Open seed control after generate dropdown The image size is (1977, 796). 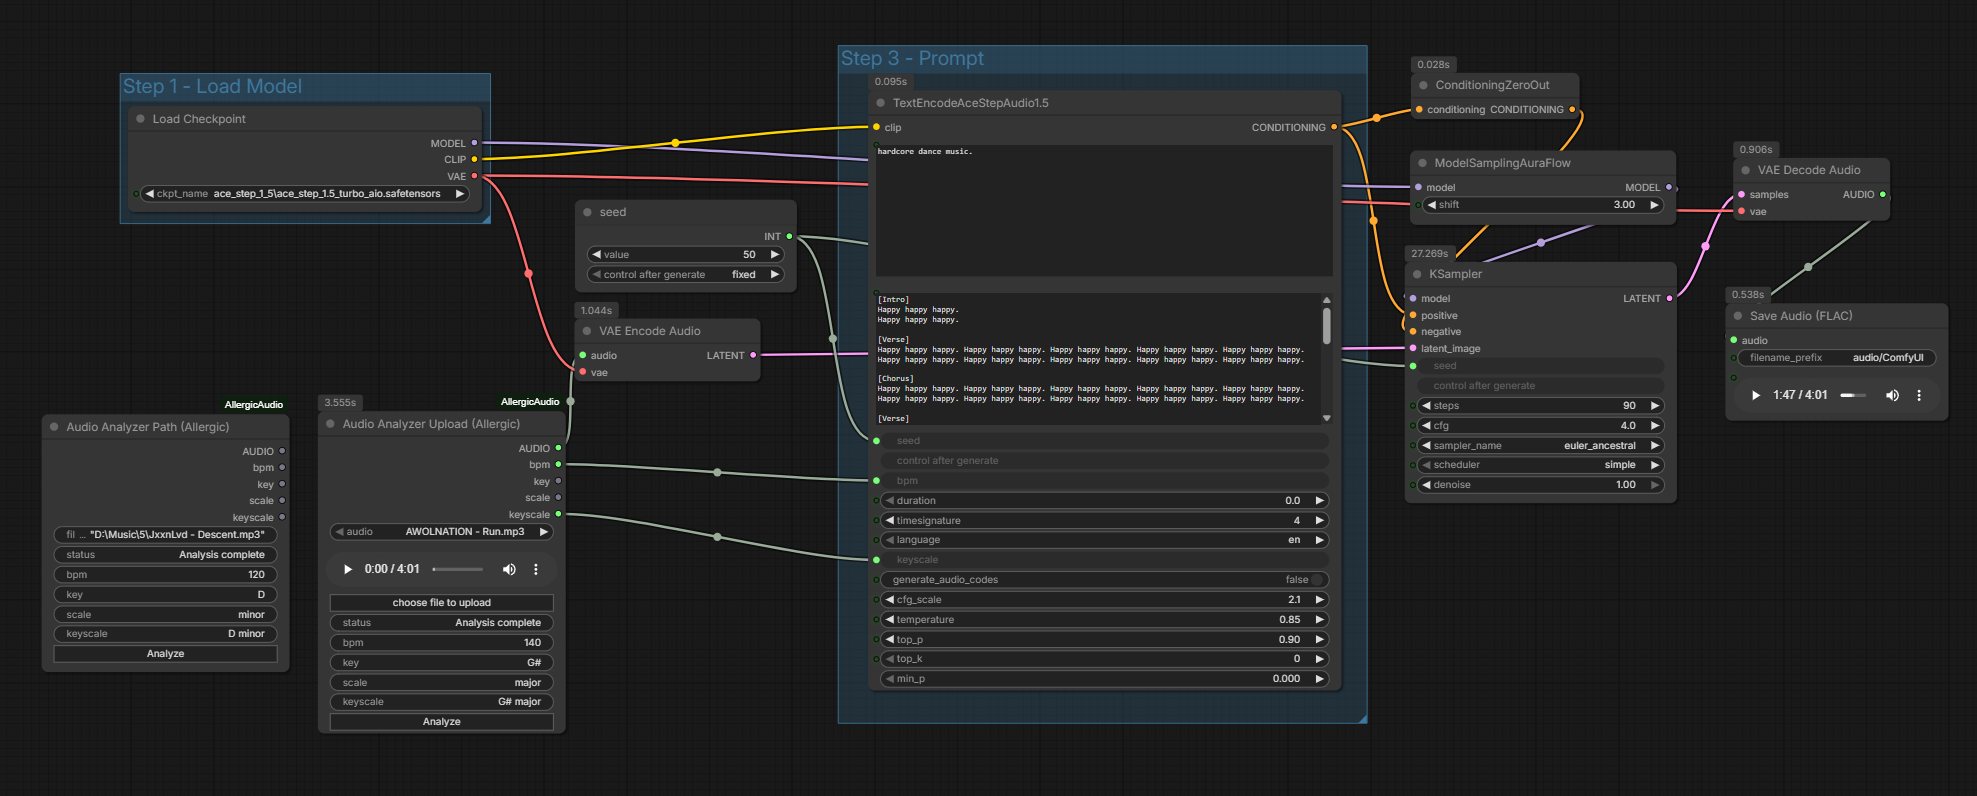(x=686, y=275)
